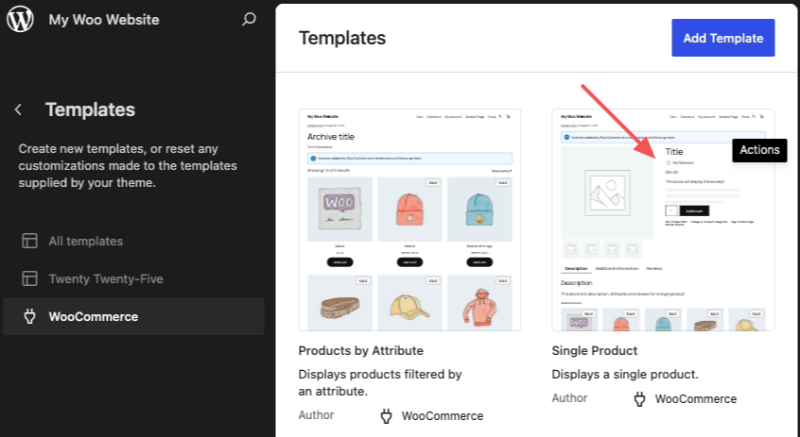This screenshot has width=800, height=437.
Task: Open the search magnifier icon
Action: [248, 19]
